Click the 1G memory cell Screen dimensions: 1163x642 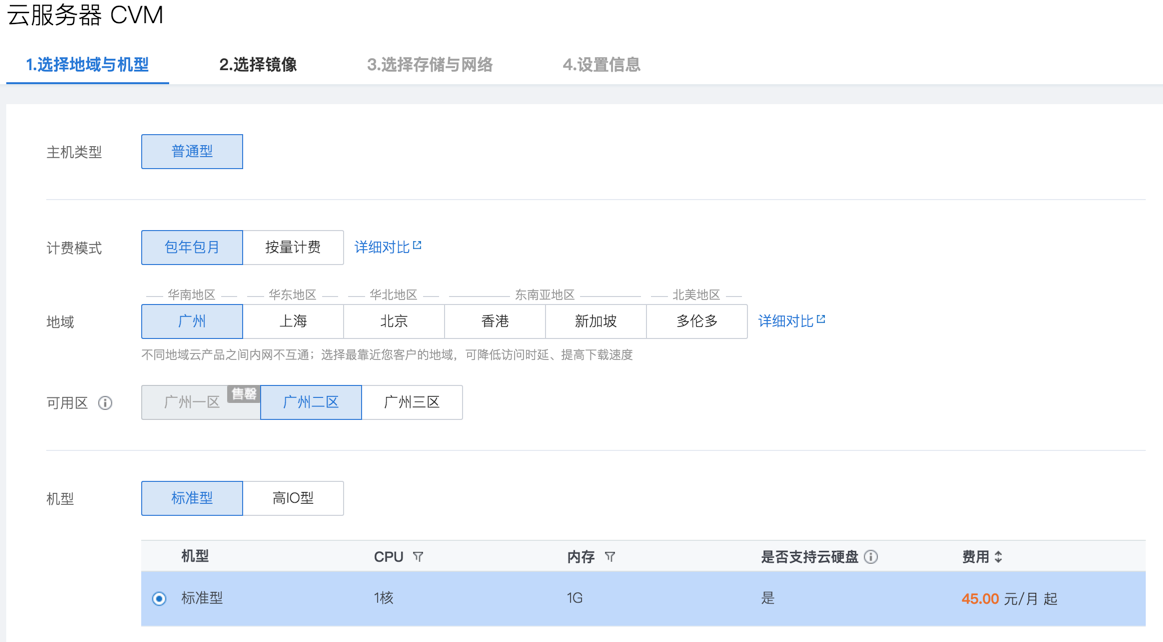pyautogui.click(x=575, y=598)
